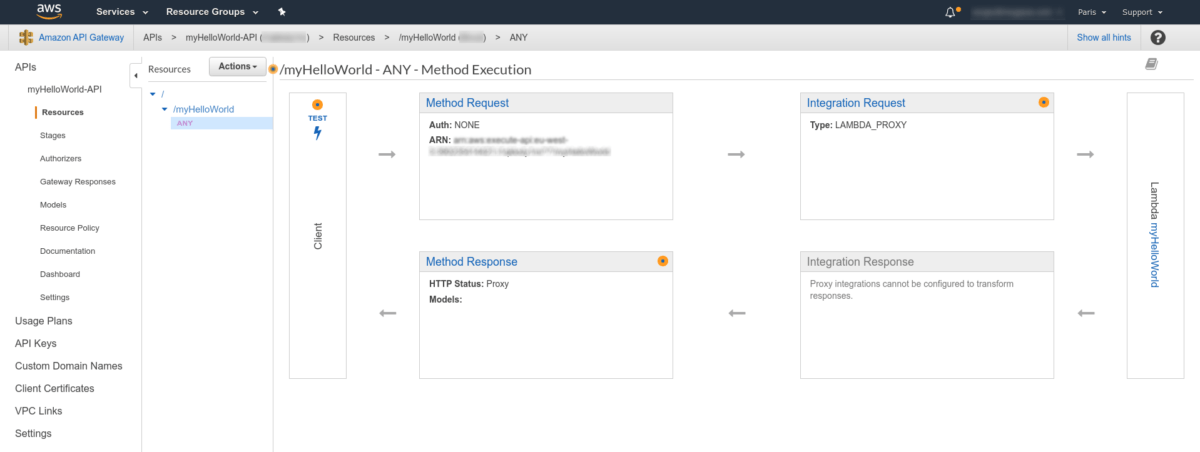The image size is (1200, 452).
Task: Open Custom Domain Names in the sidebar
Action: (x=69, y=366)
